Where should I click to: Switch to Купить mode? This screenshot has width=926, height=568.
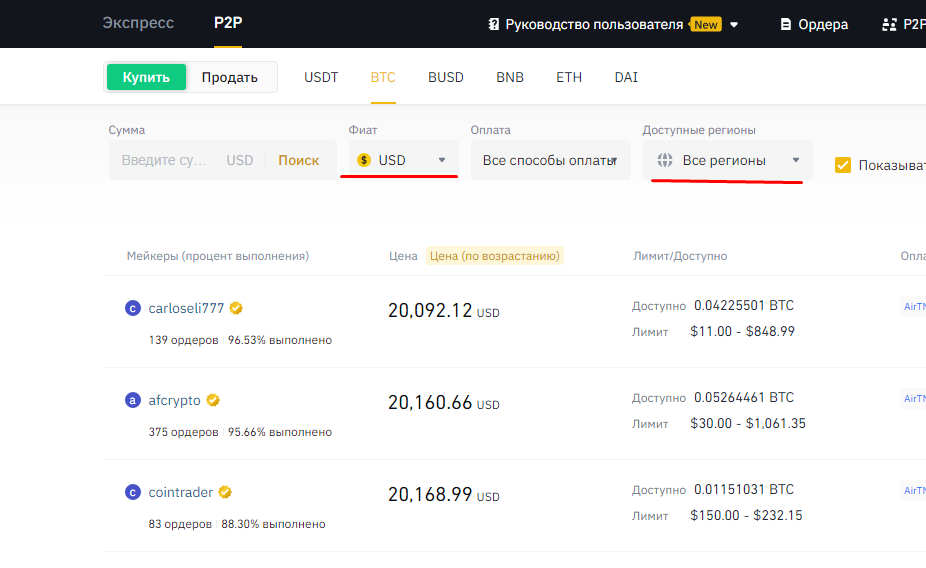point(147,77)
